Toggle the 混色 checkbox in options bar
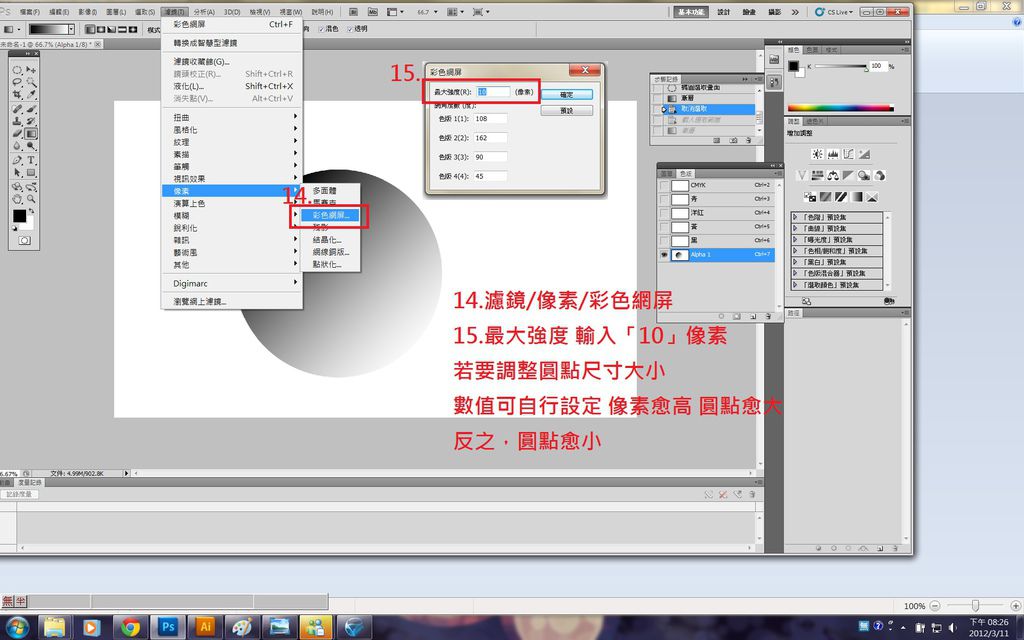 pyautogui.click(x=321, y=29)
